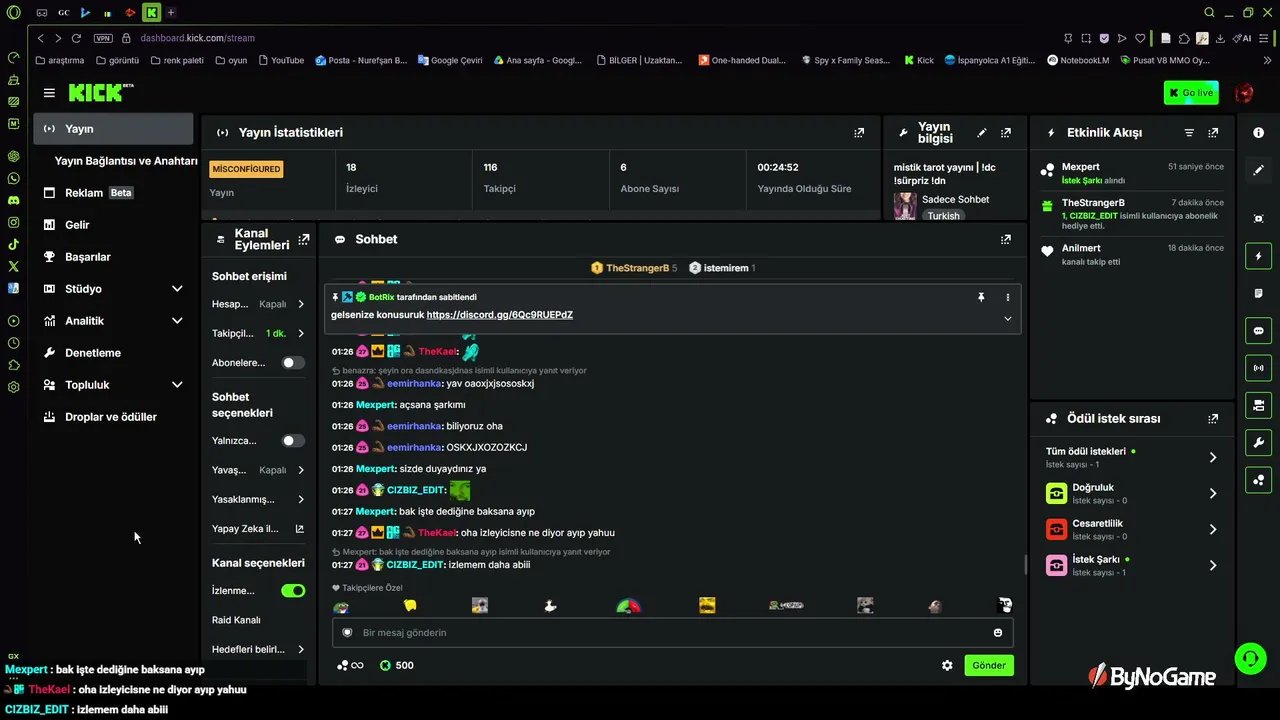
Task: Click the YouTube bookmark in the bookmarks bar
Action: (x=281, y=60)
